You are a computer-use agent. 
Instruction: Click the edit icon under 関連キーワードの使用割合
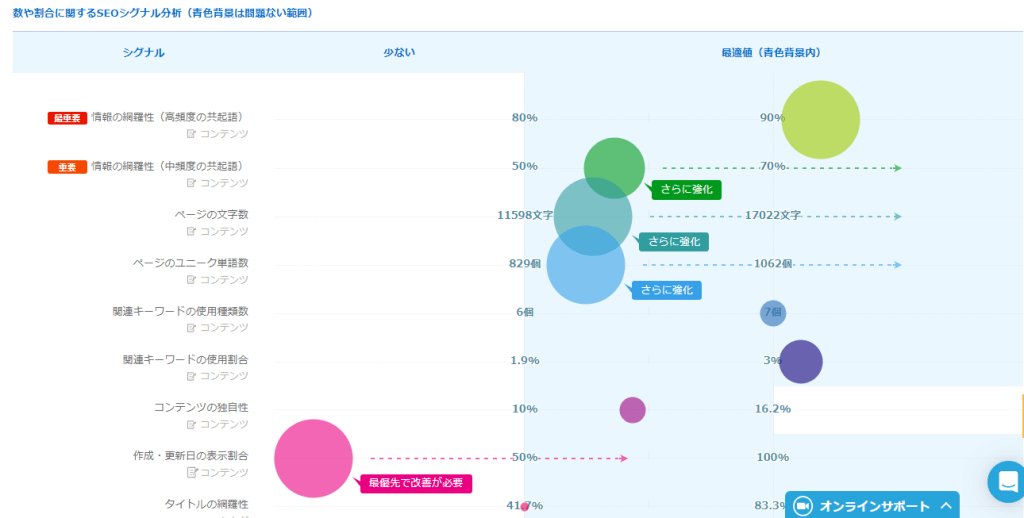(191, 376)
